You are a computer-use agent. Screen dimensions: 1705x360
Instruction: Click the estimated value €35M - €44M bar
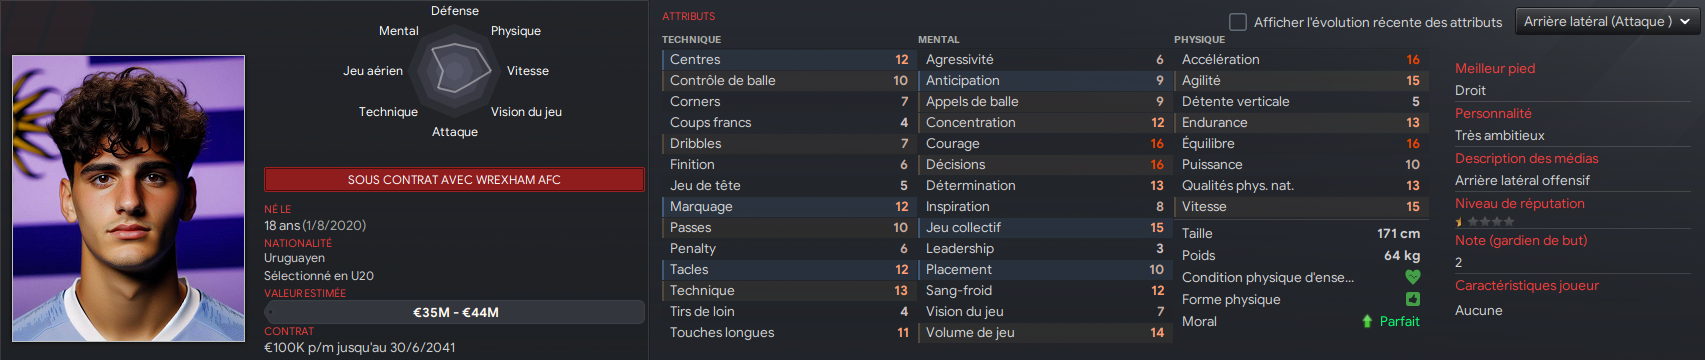(455, 312)
